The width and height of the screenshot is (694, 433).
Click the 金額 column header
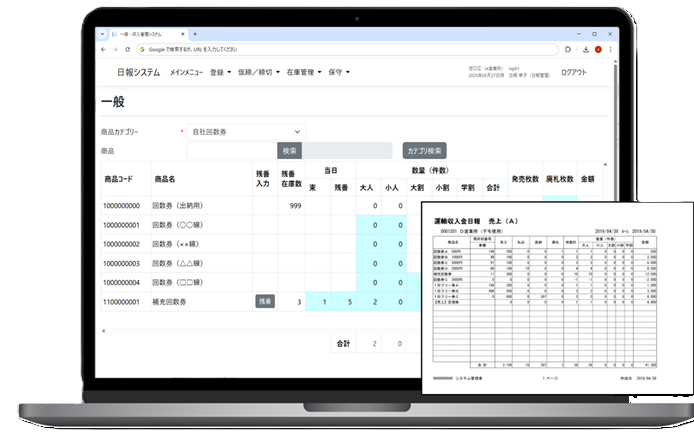tap(588, 179)
